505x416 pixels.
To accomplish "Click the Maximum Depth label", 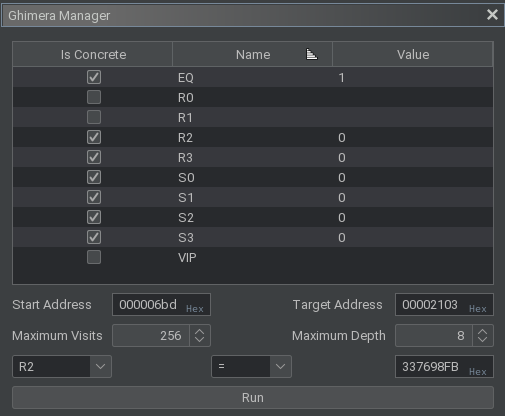I will coord(339,336).
